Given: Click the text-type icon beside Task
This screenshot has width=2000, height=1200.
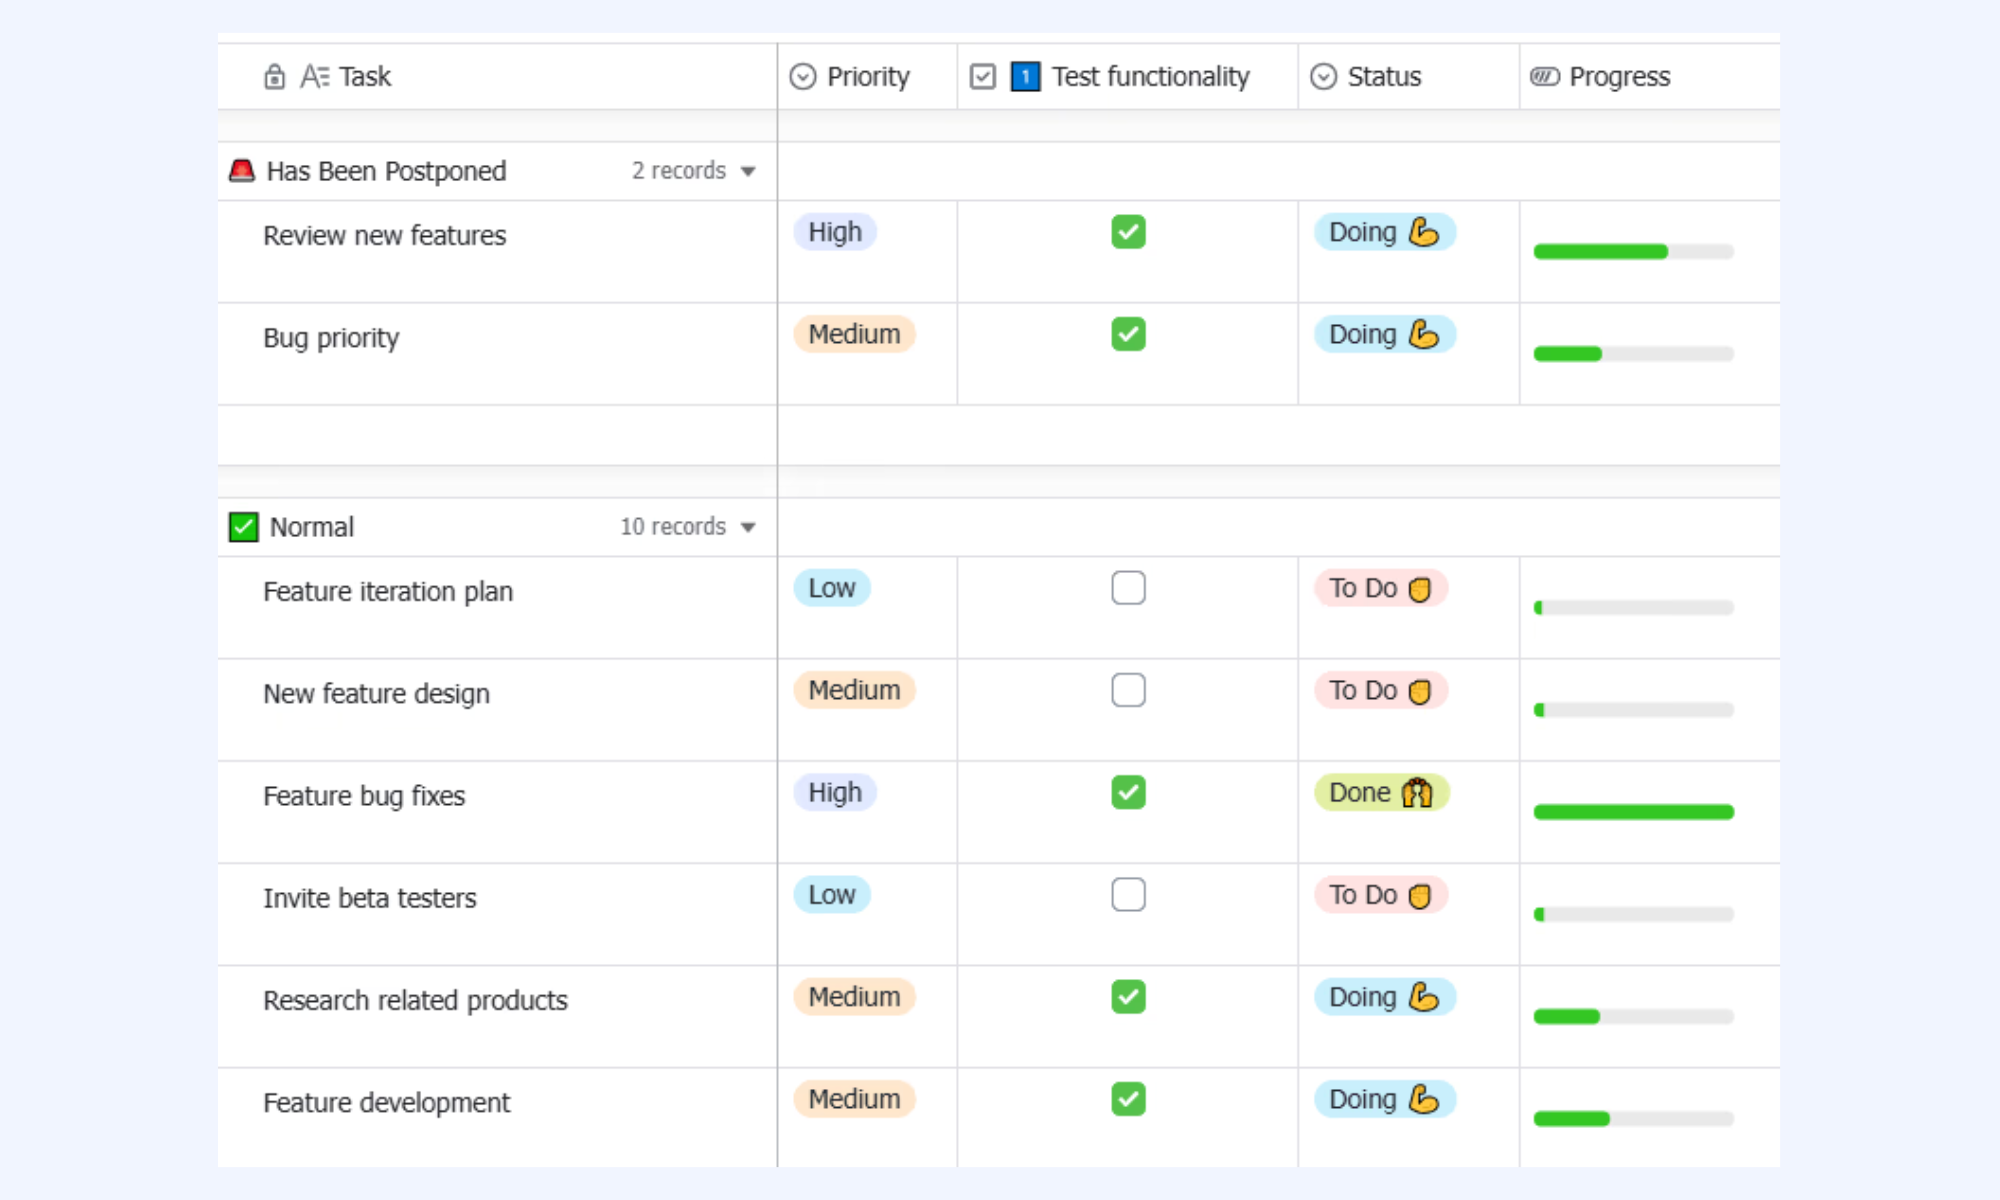Looking at the screenshot, I should click(314, 77).
